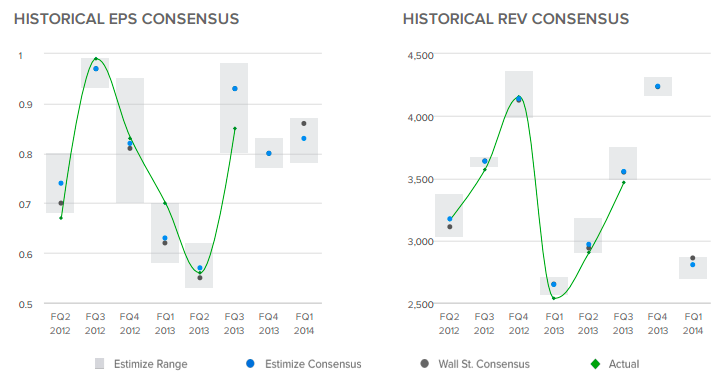722x387 pixels.
Task: Click the EPS Estimize Consensus dot for FQ1 2014
Action: pos(304,138)
